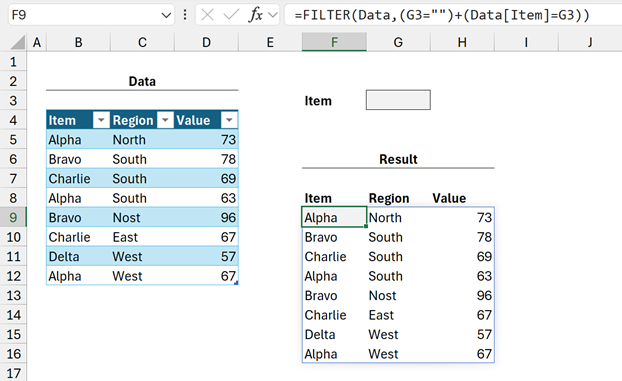
Task: Click Data table value 57 in row 11
Action: click(206, 256)
